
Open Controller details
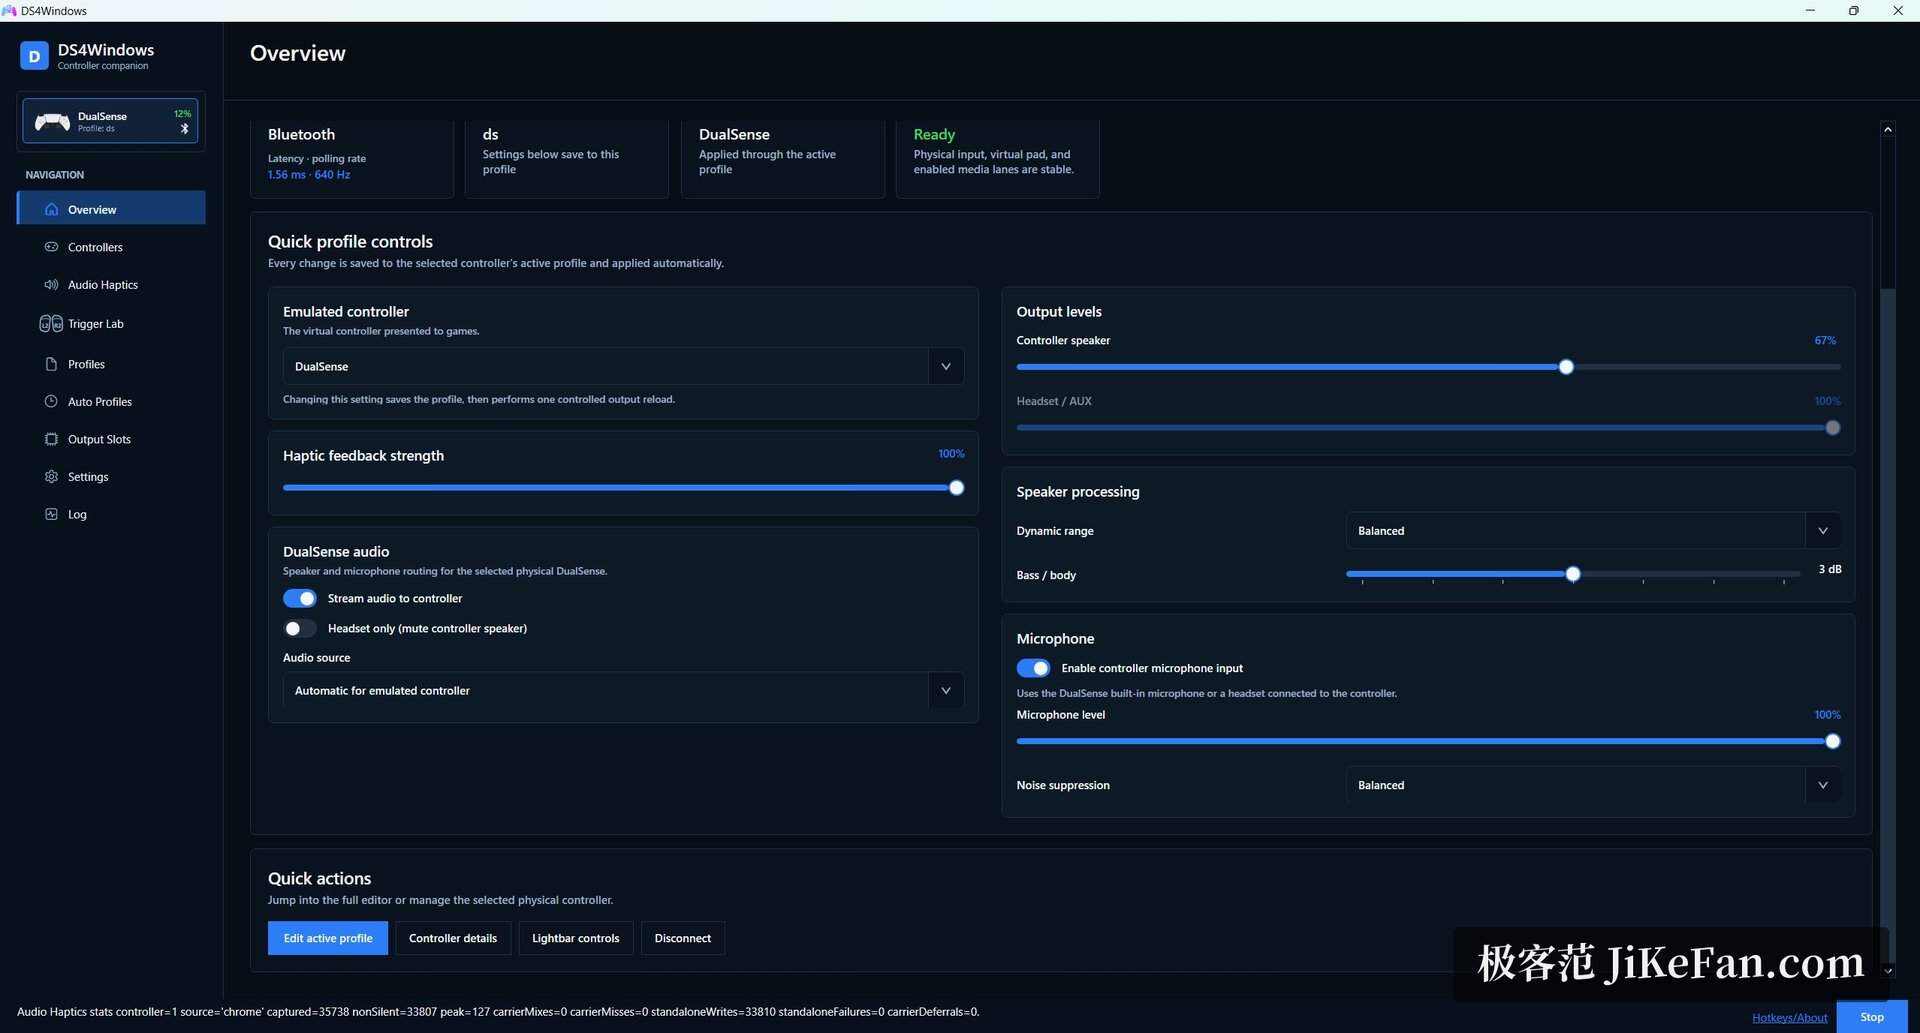[453, 938]
